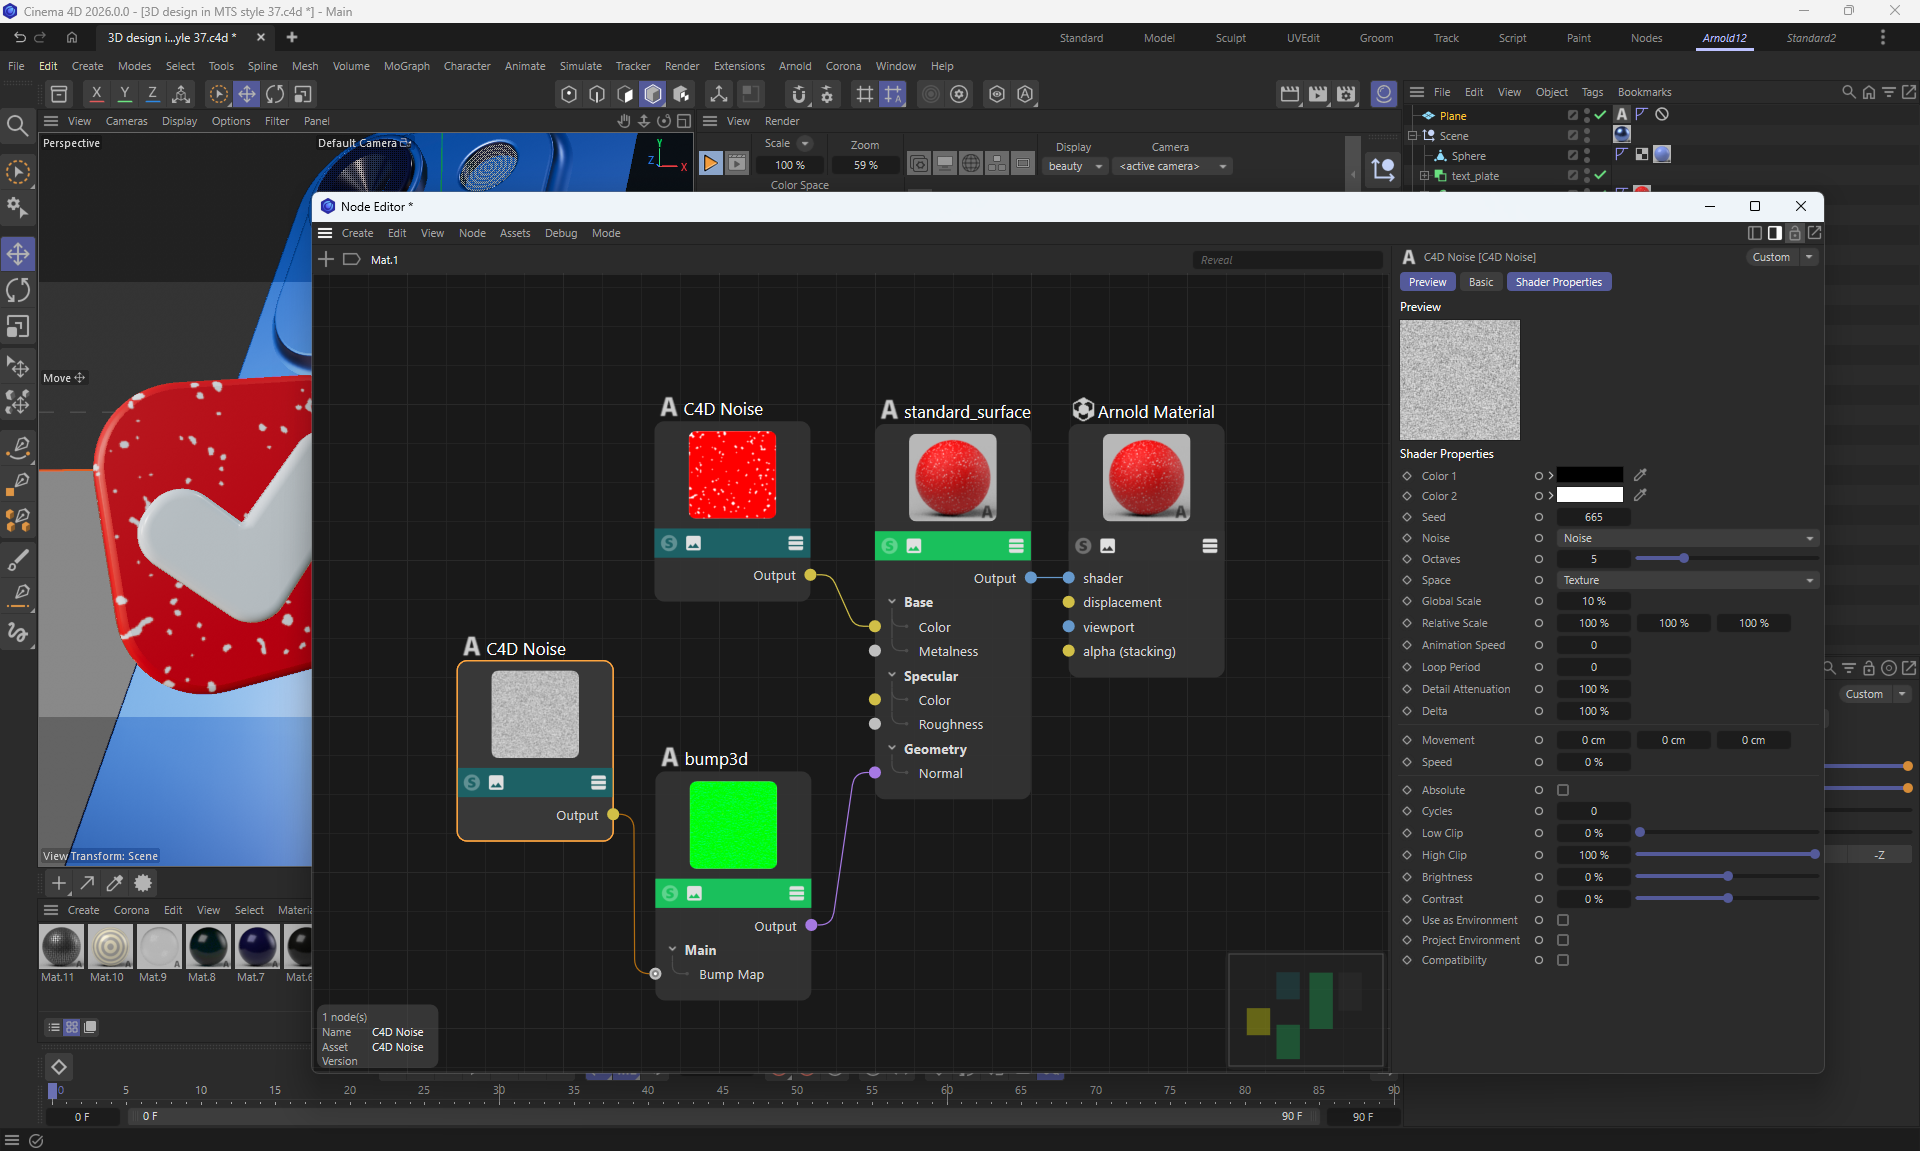Click Color 1 eyedropper picker icon
The image size is (1920, 1151).
pos(1640,476)
